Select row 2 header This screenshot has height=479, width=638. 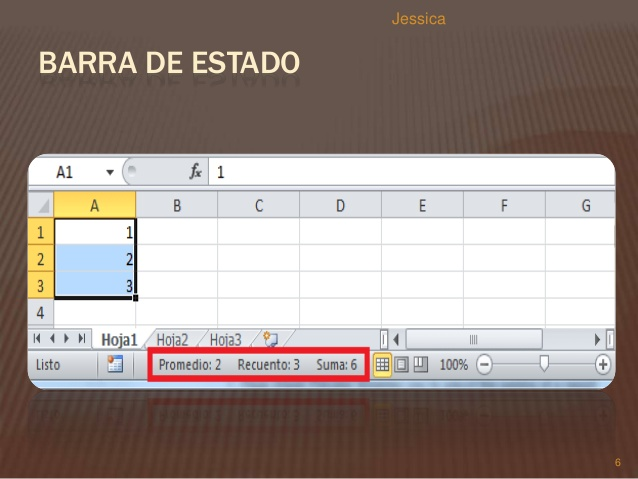[x=41, y=259]
